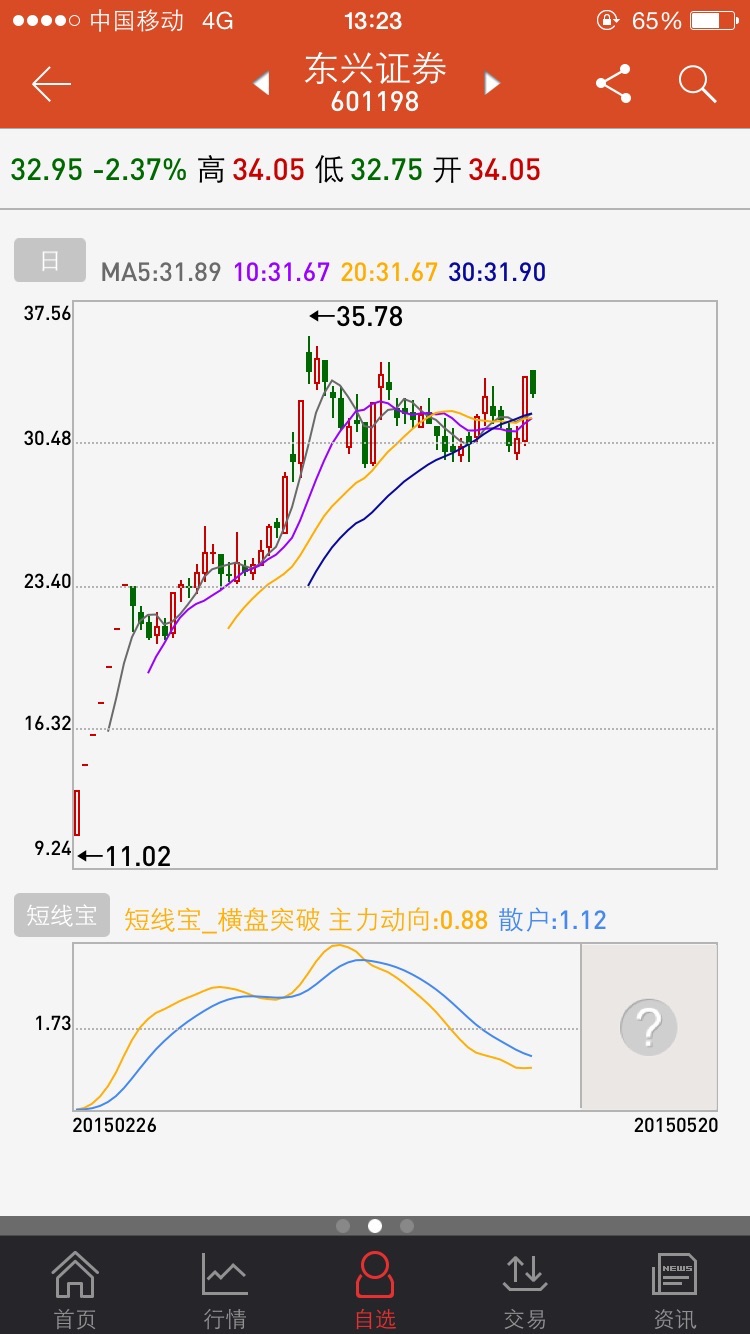The width and height of the screenshot is (750, 1334).
Task: Tap the 日 period button
Action: tap(50, 260)
